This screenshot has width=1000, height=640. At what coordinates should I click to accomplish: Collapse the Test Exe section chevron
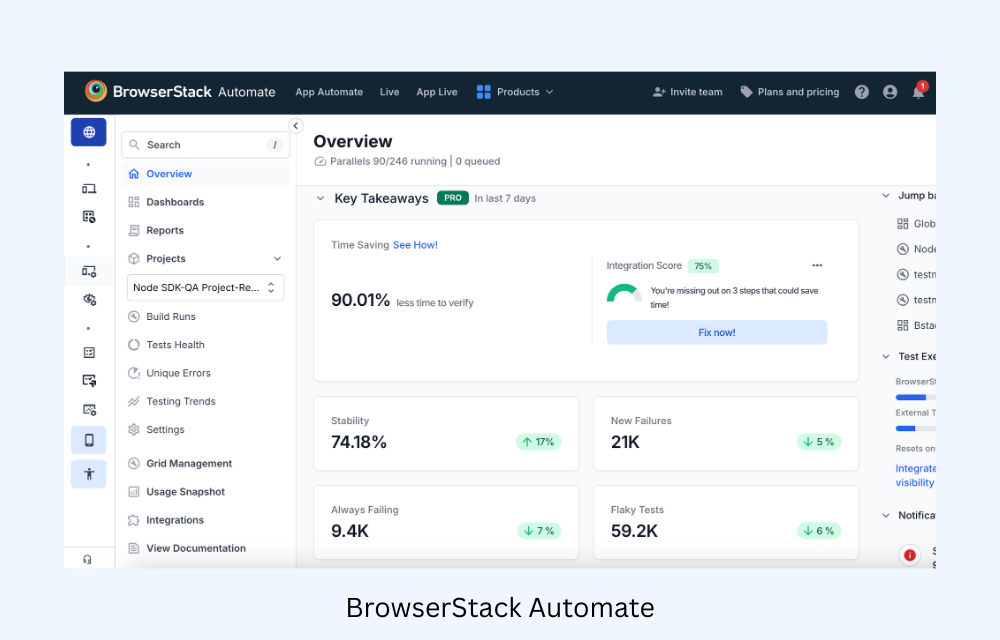tap(886, 356)
